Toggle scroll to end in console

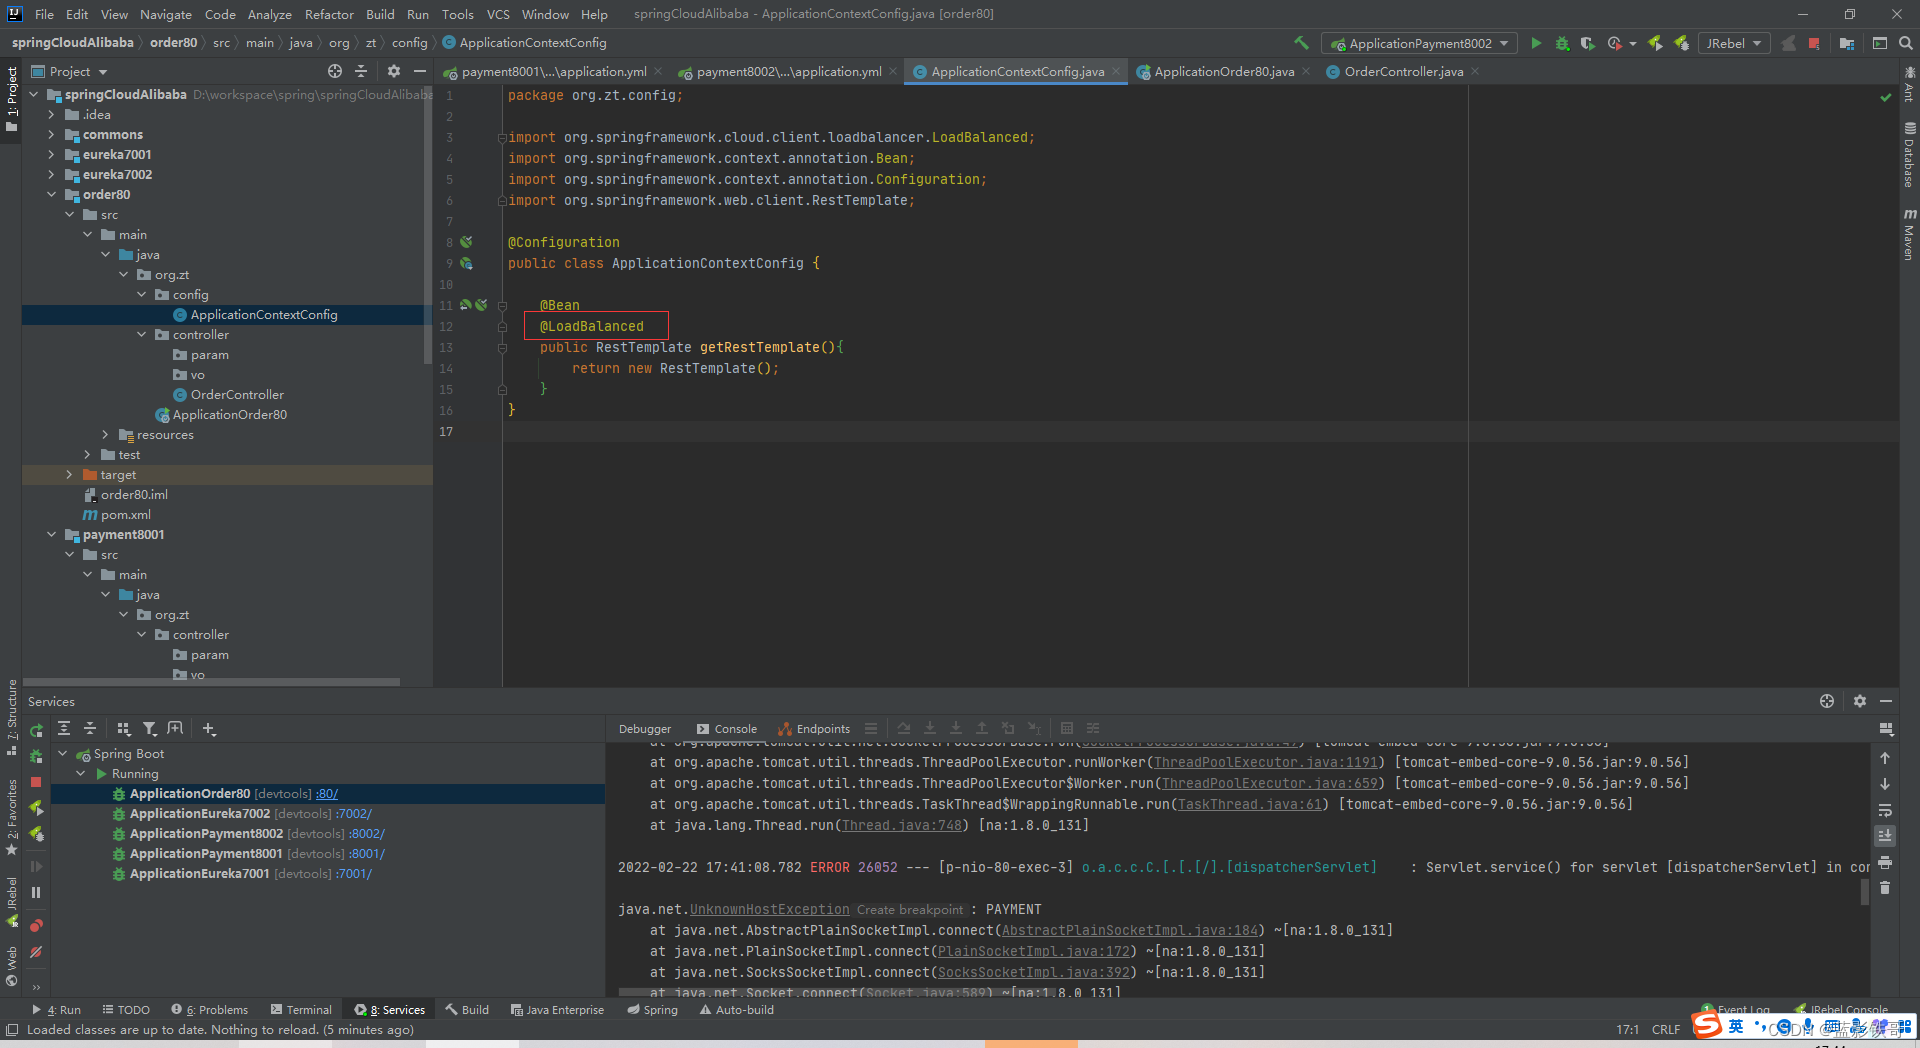1885,836
